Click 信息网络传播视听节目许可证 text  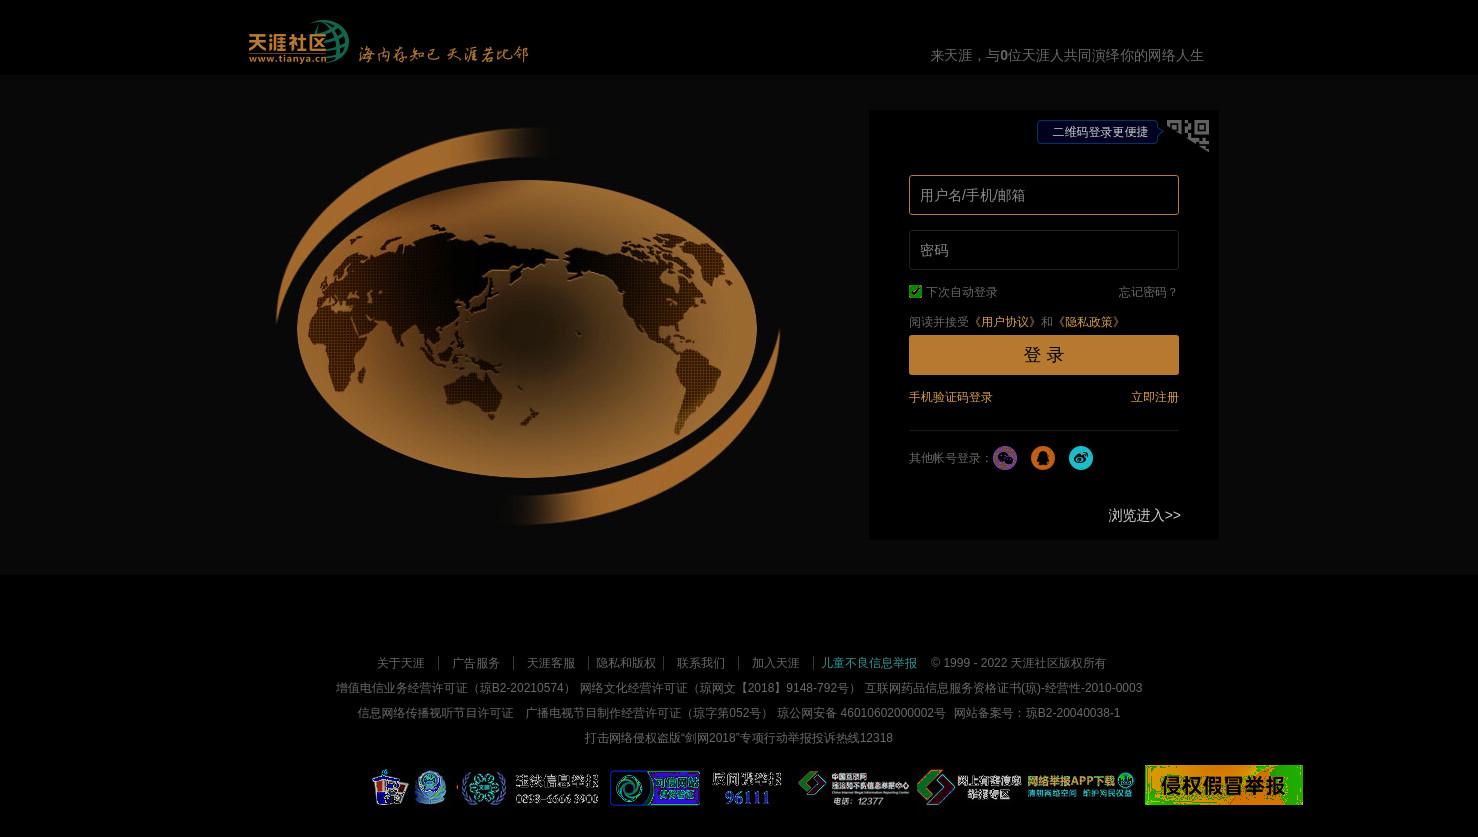(x=435, y=713)
